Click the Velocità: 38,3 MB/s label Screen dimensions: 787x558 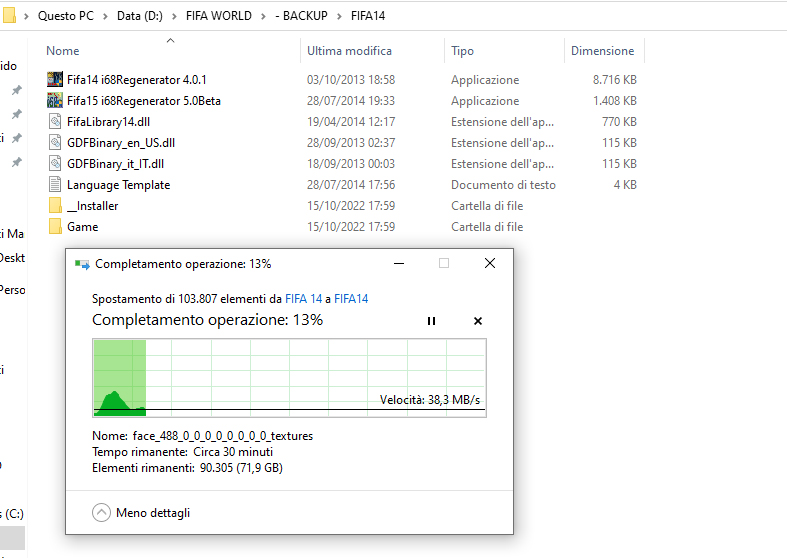coord(430,400)
